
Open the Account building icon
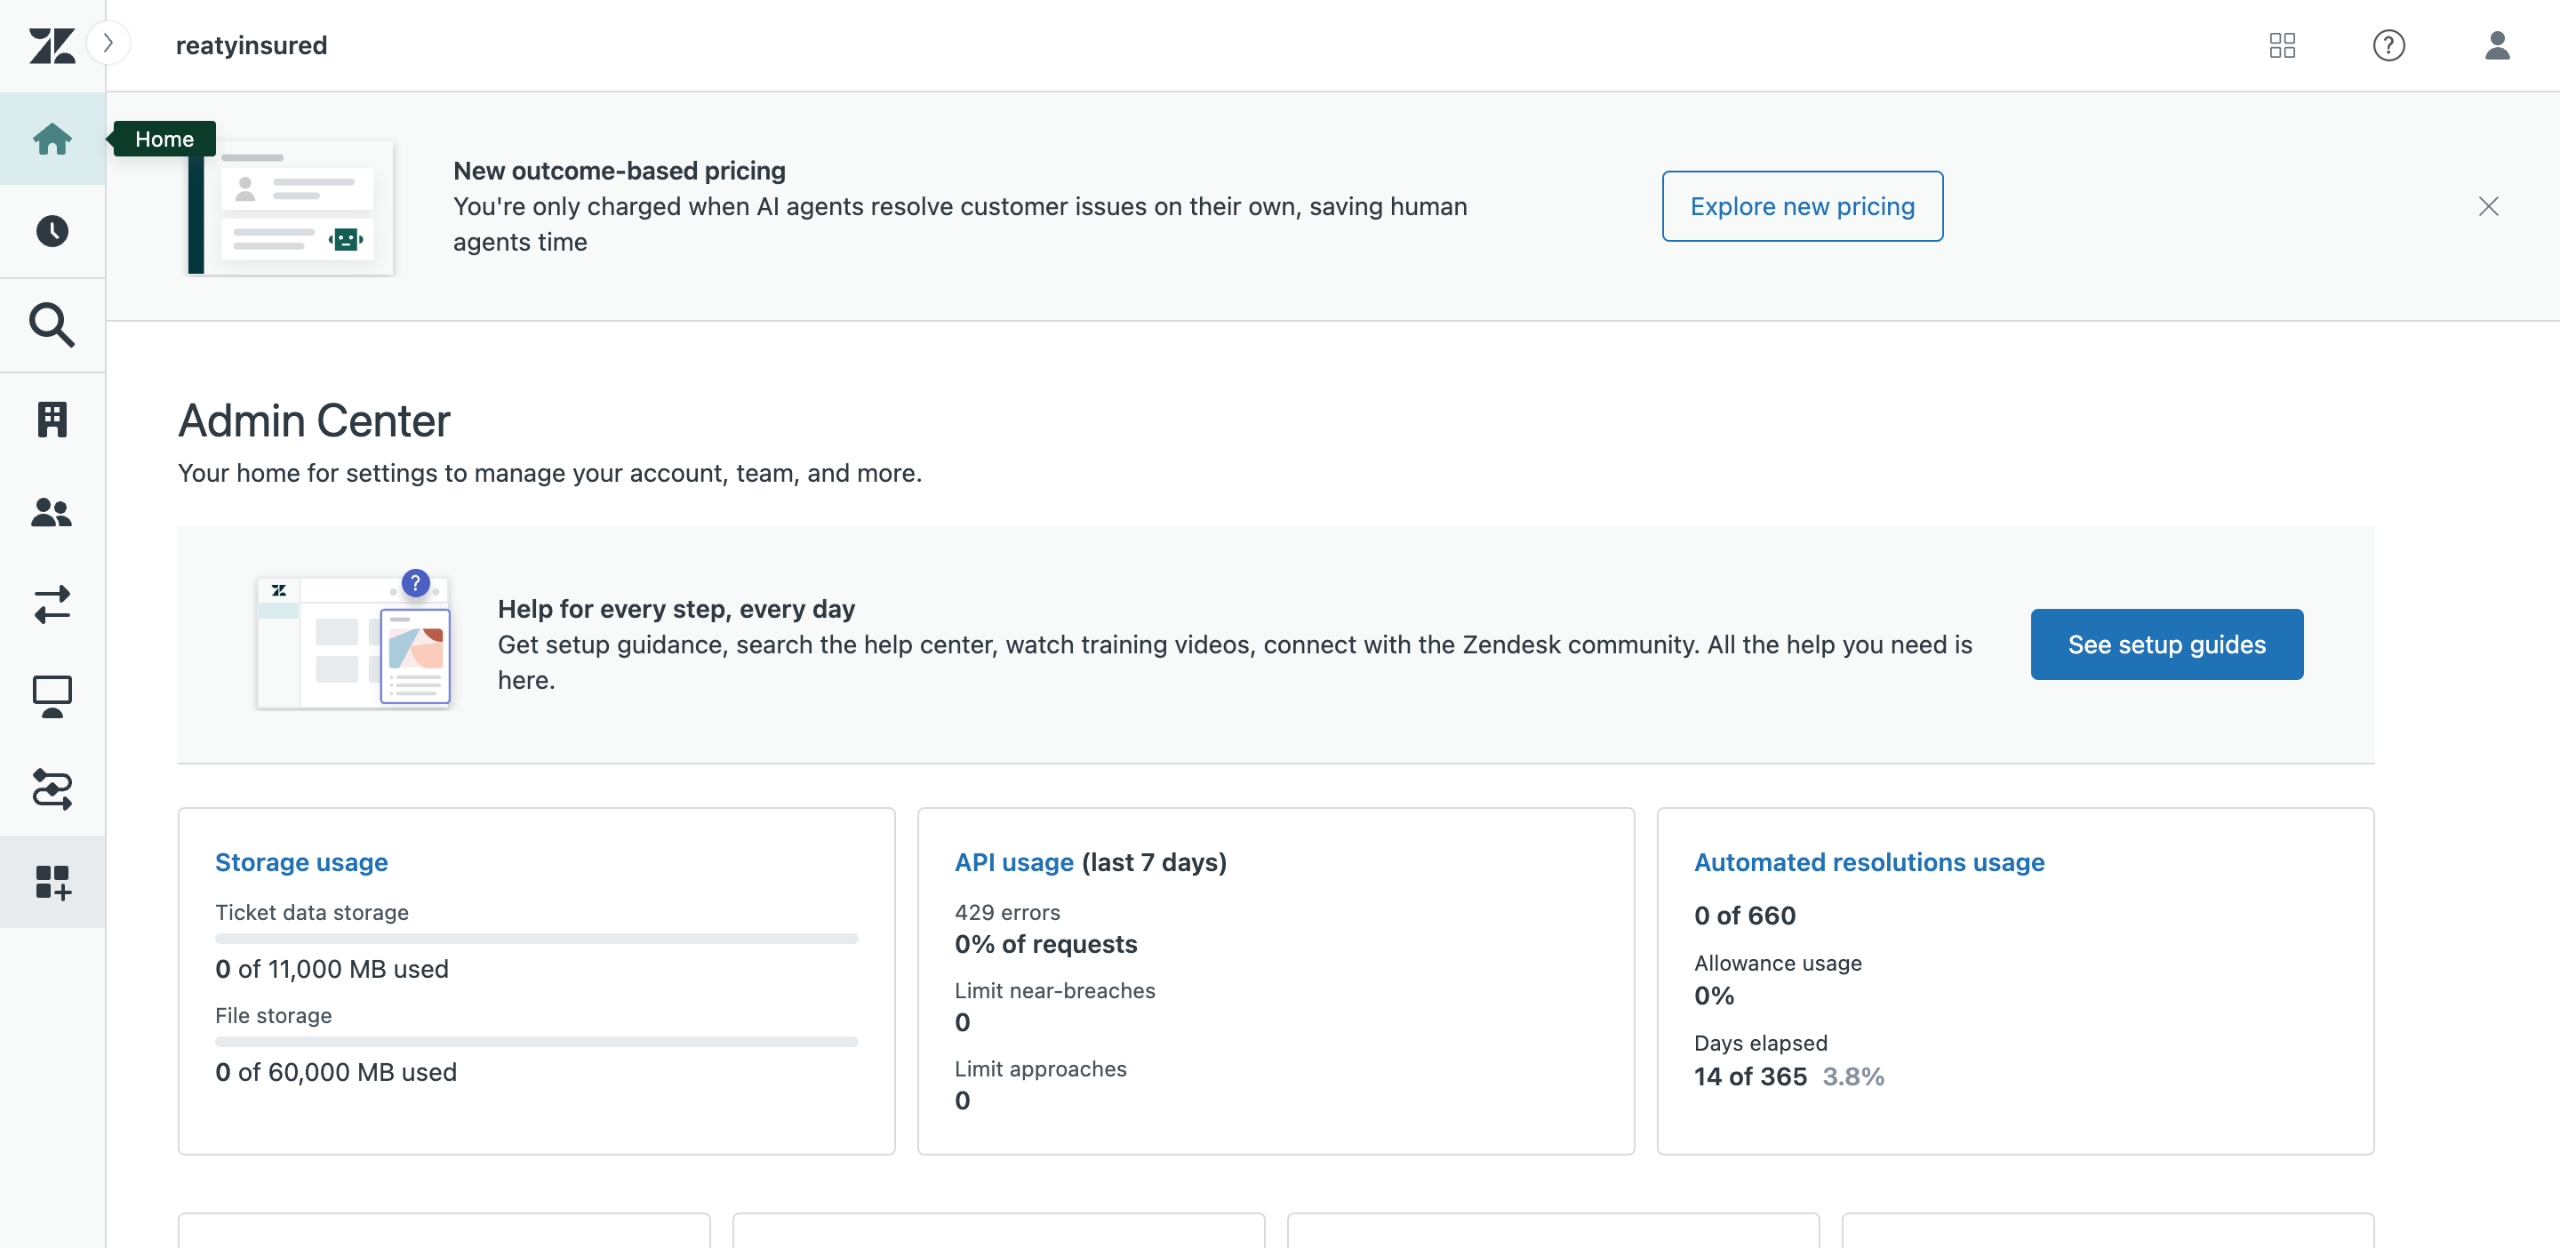pos(52,419)
